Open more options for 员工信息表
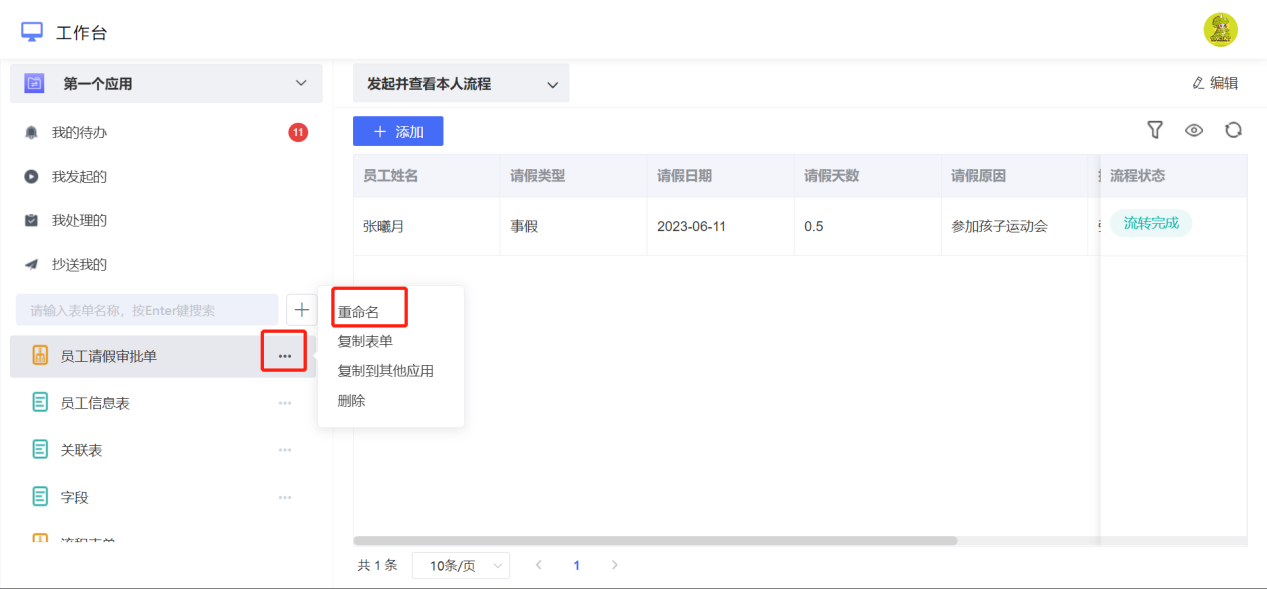 [x=285, y=403]
